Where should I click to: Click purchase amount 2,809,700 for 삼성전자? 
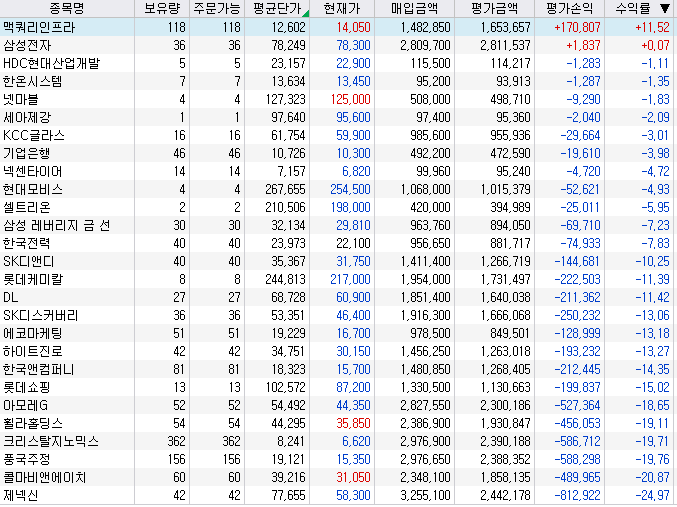click(425, 45)
